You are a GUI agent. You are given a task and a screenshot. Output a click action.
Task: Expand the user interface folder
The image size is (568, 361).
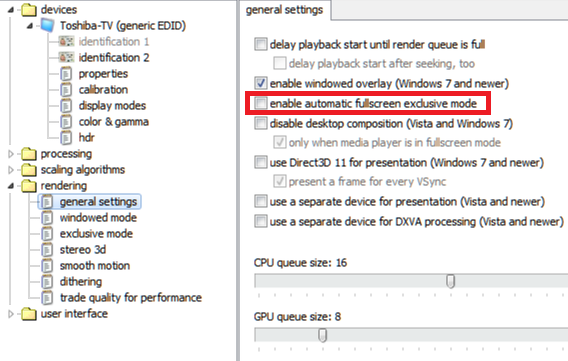coord(11,314)
